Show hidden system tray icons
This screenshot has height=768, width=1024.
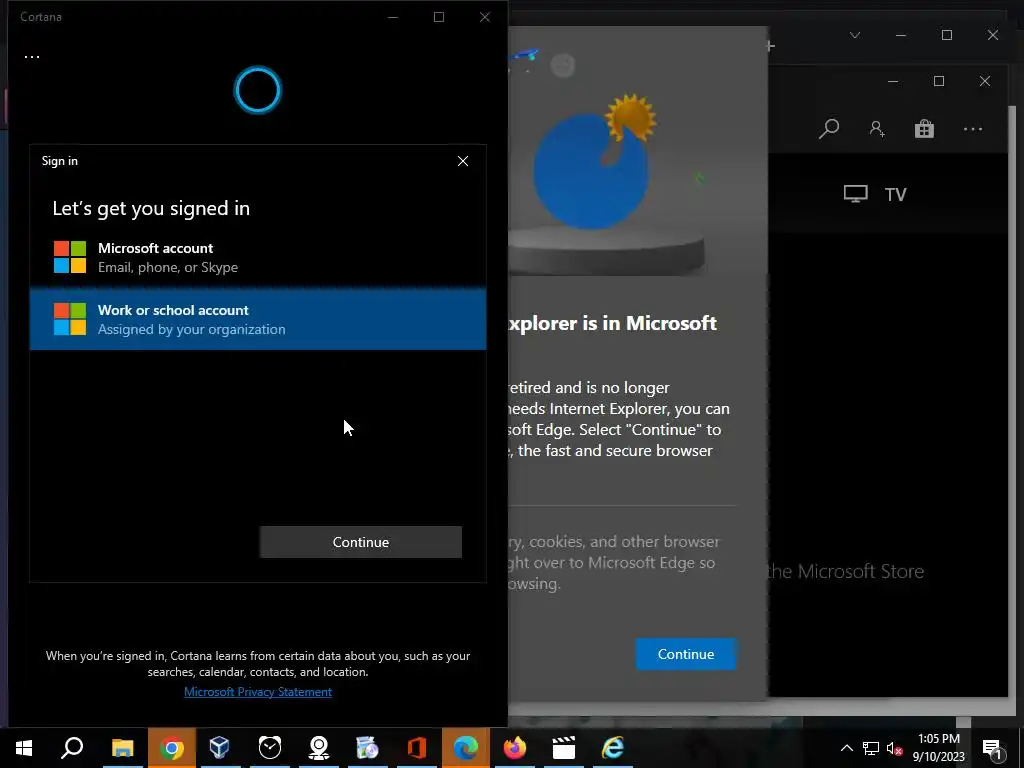[x=846, y=748]
